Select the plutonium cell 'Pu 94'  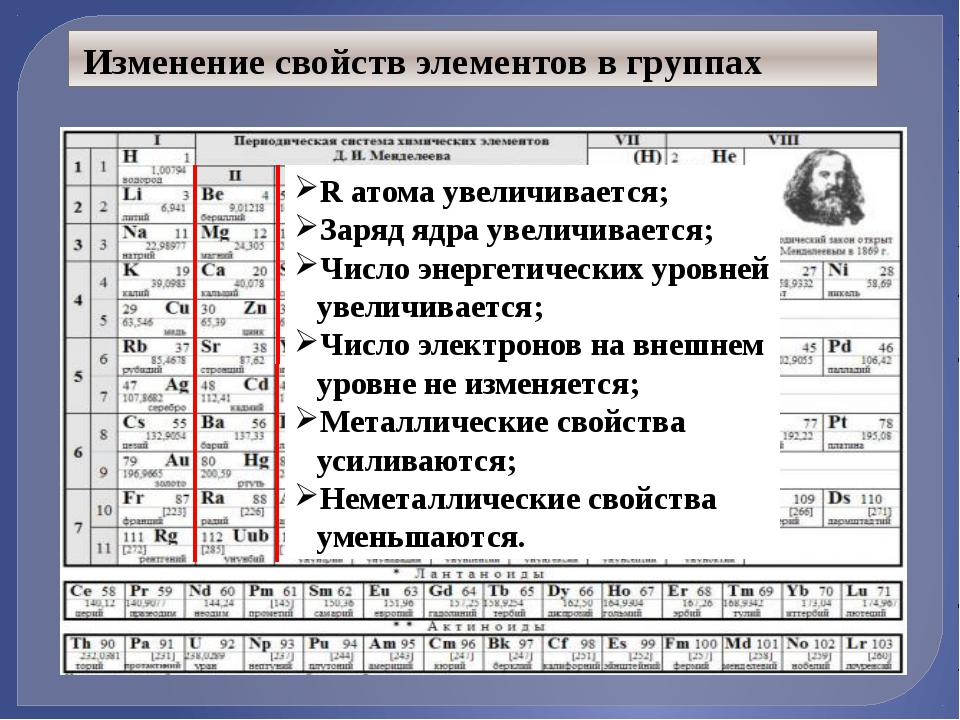333,653
